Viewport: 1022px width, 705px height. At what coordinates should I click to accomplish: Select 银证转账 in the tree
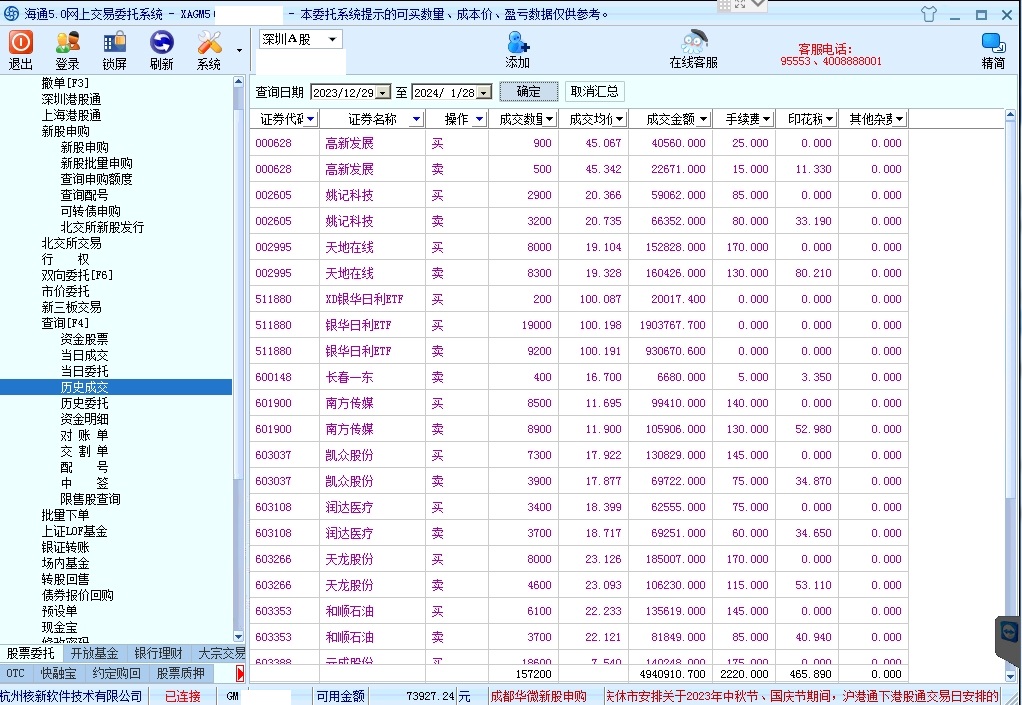point(65,547)
